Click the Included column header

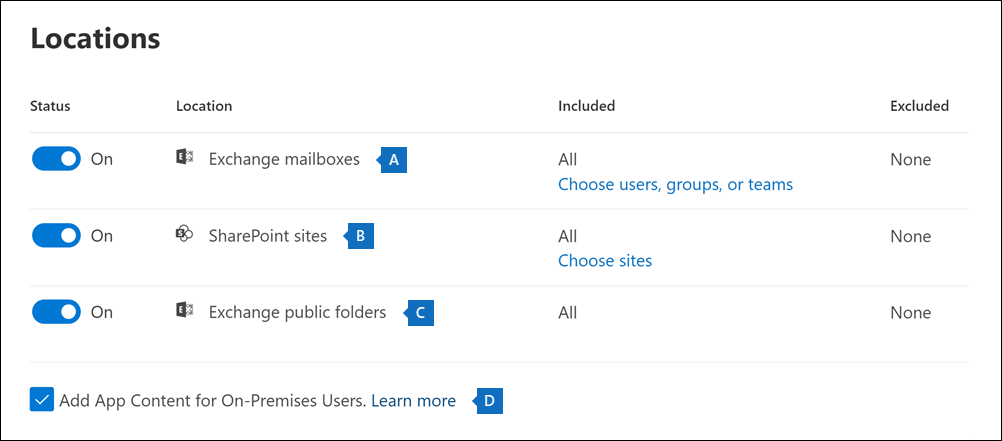587,105
